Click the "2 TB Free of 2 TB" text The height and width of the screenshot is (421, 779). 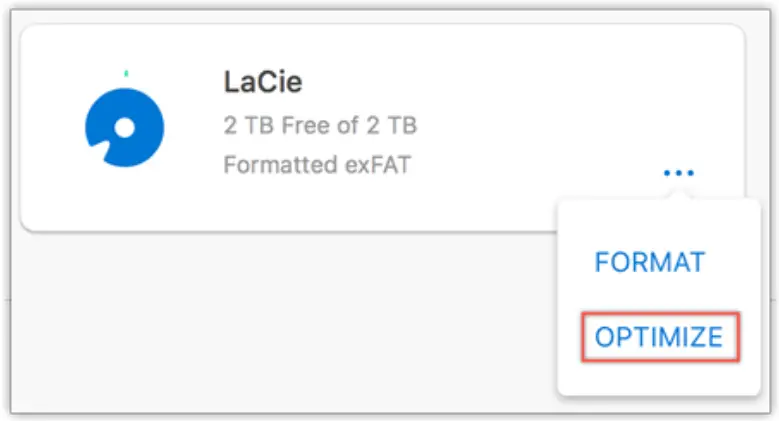[x=320, y=126]
